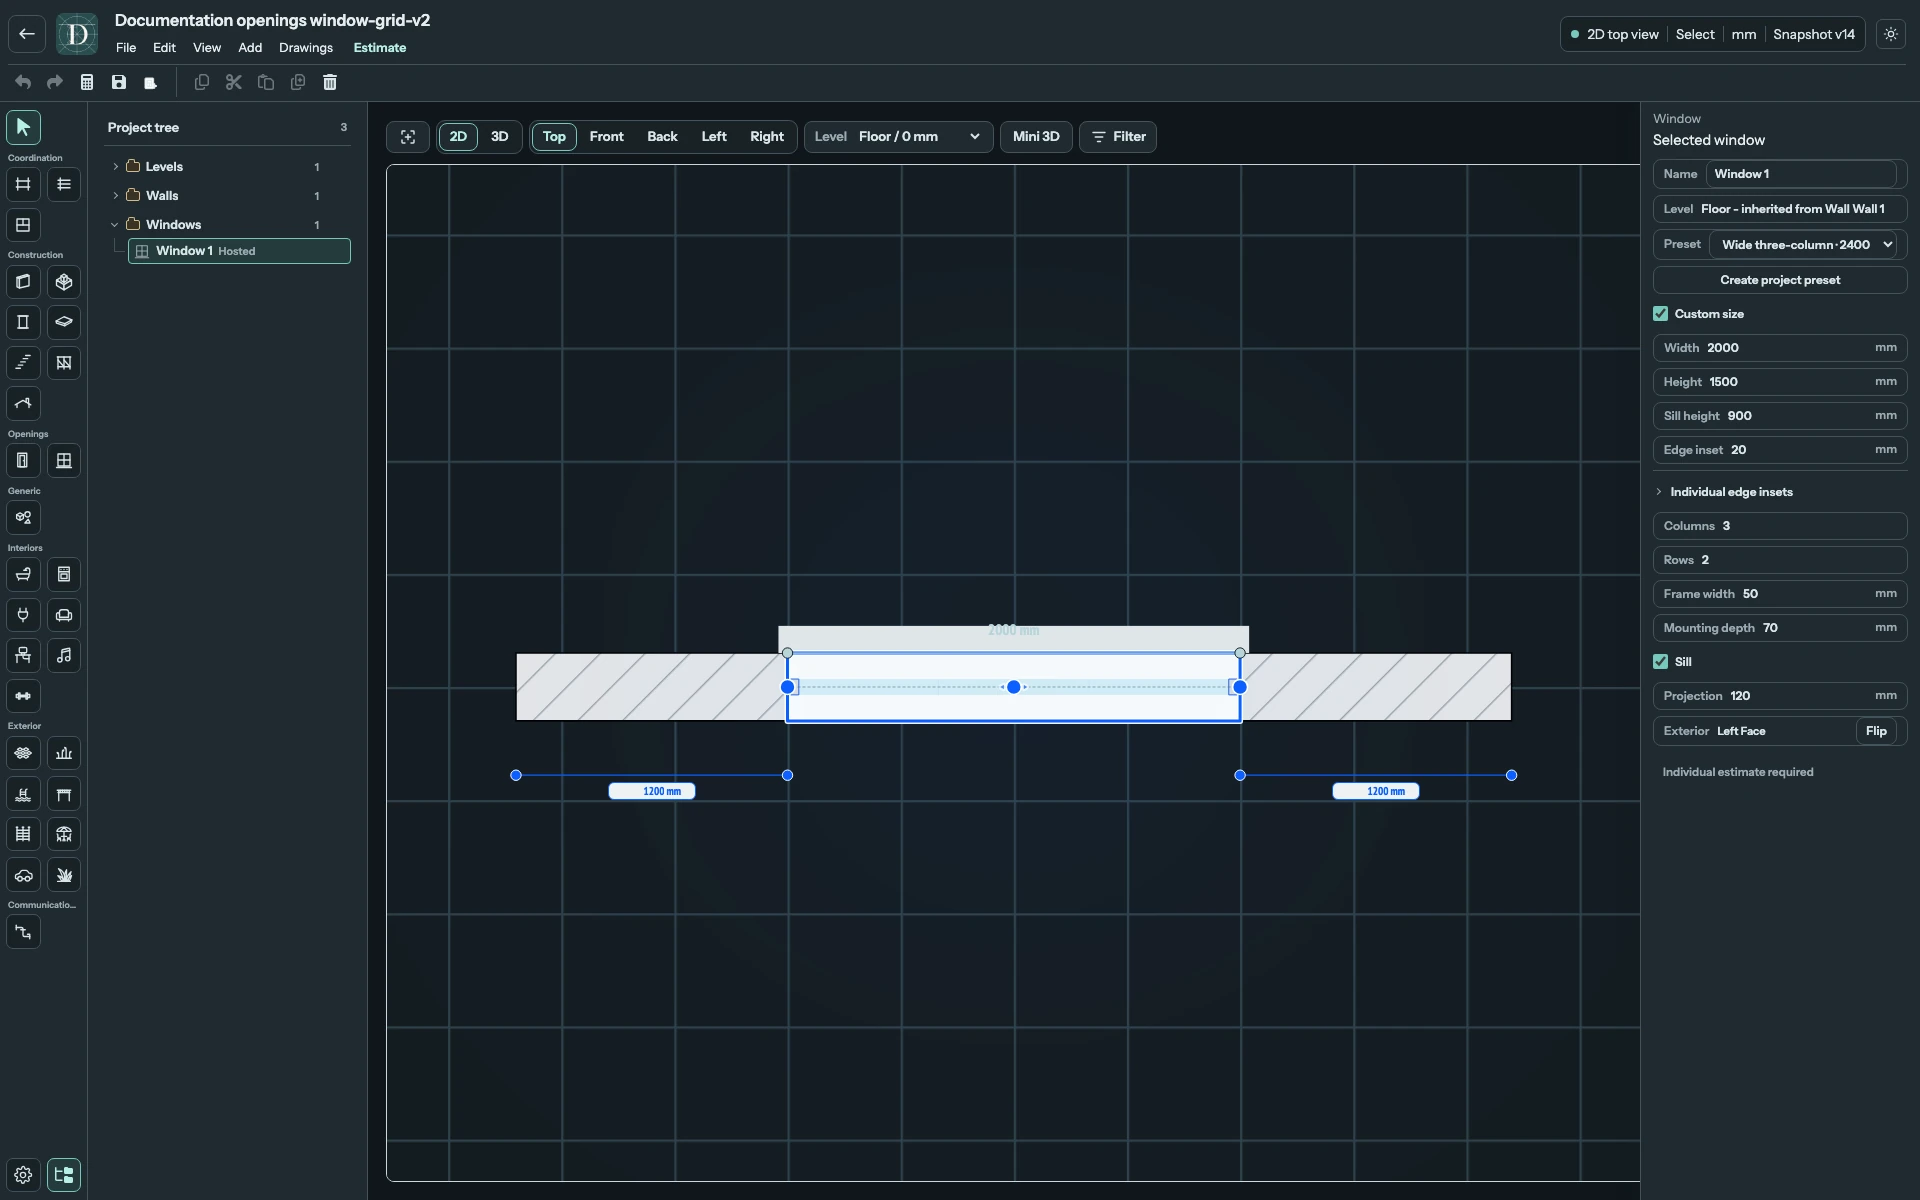Pick the car exterior tool
This screenshot has height=1200, width=1920.
pyautogui.click(x=23, y=875)
